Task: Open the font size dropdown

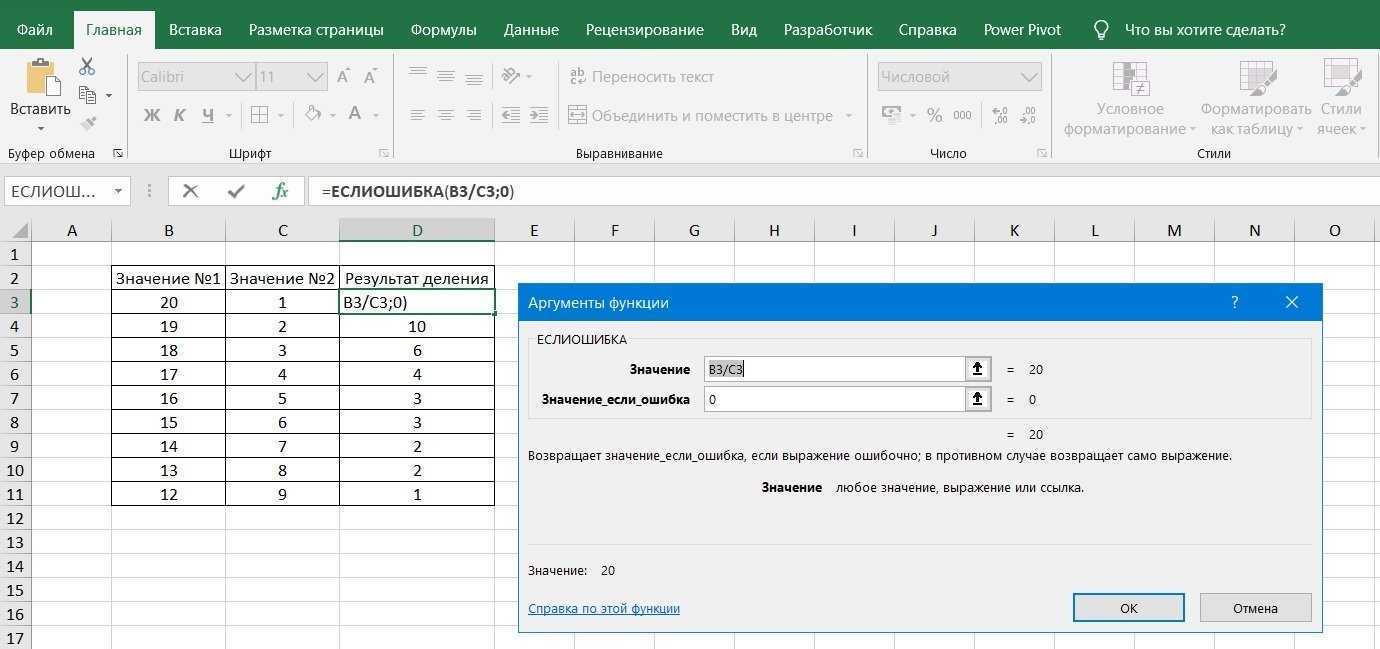Action: [316, 76]
